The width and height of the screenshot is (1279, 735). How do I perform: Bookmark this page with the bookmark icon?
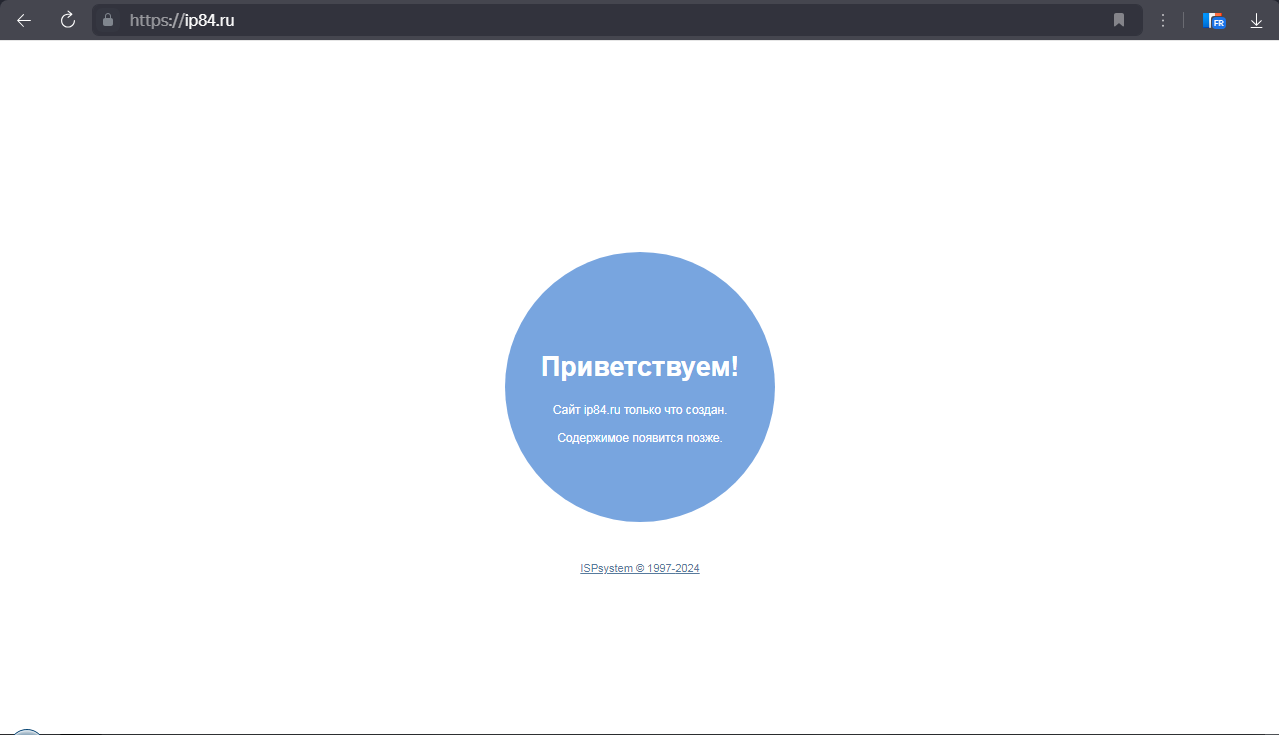point(1119,20)
